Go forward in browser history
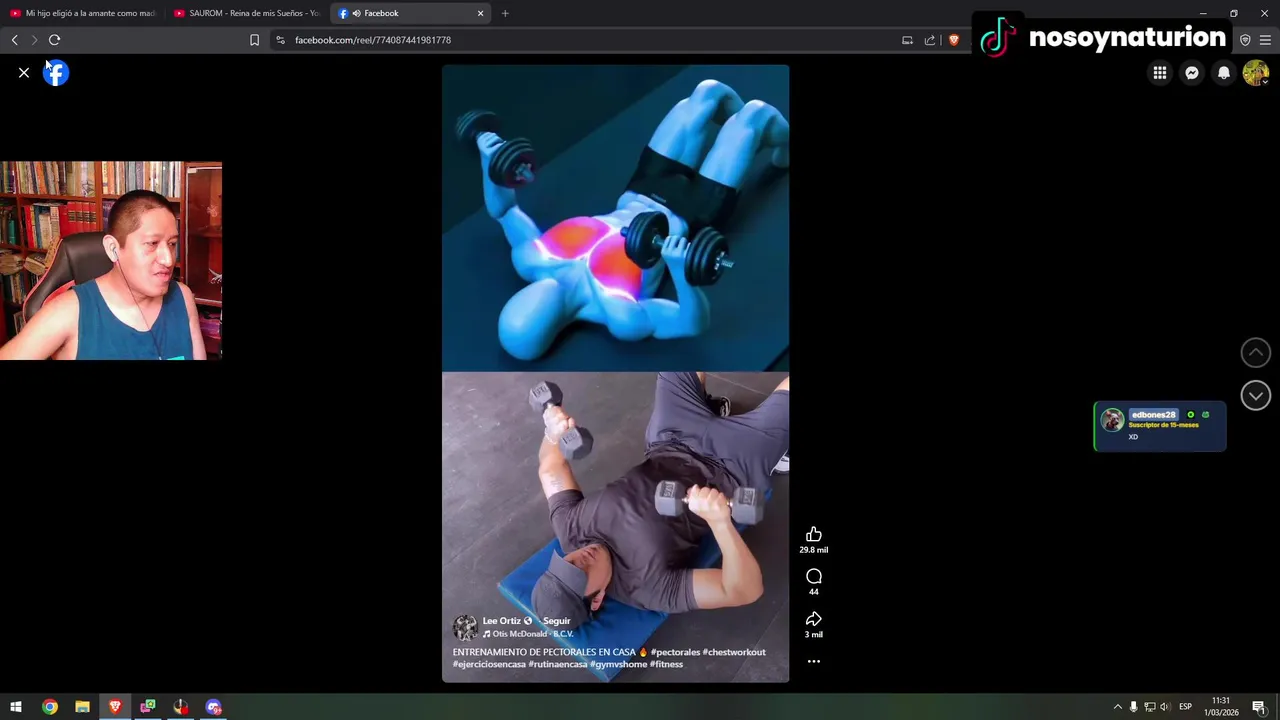The image size is (1280, 720). point(34,40)
